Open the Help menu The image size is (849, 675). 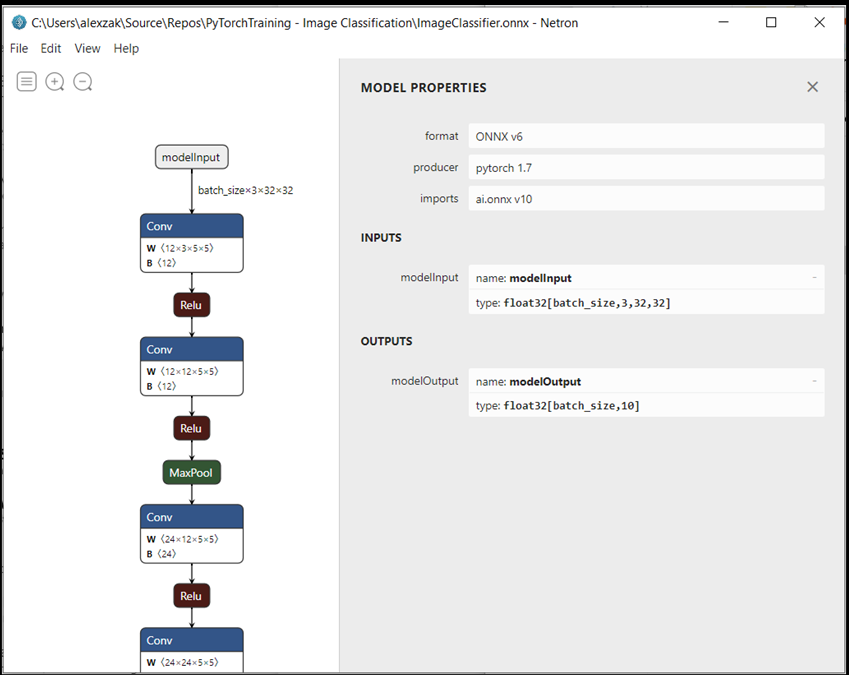pyautogui.click(x=126, y=48)
